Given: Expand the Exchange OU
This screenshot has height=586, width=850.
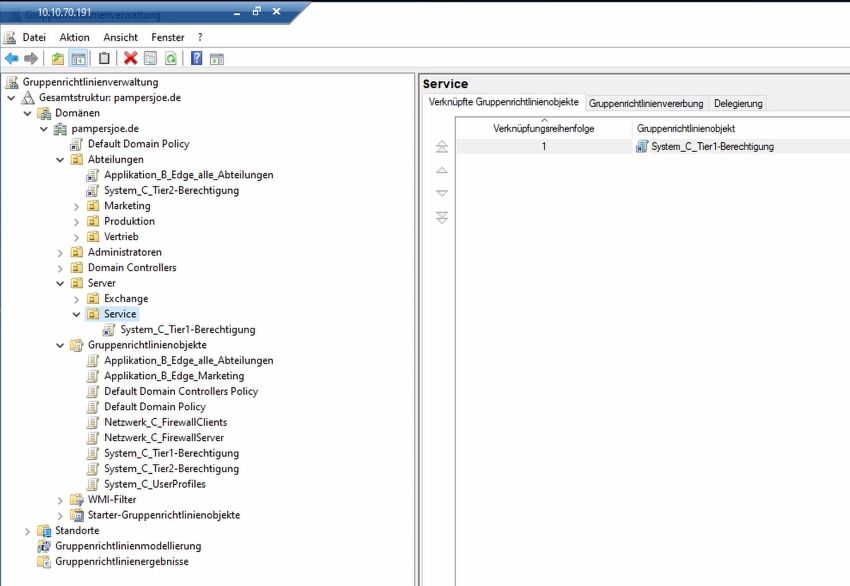Looking at the screenshot, I should (x=76, y=299).
